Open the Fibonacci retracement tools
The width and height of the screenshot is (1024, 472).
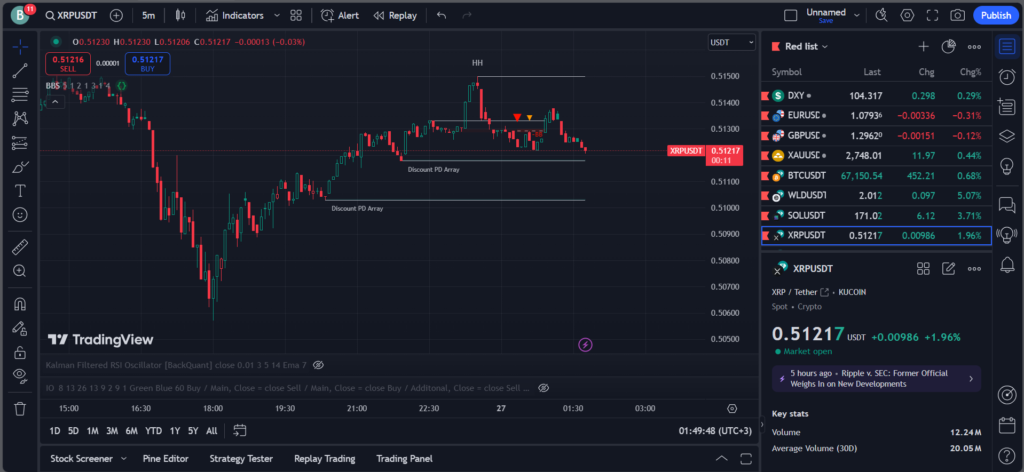click(x=20, y=95)
